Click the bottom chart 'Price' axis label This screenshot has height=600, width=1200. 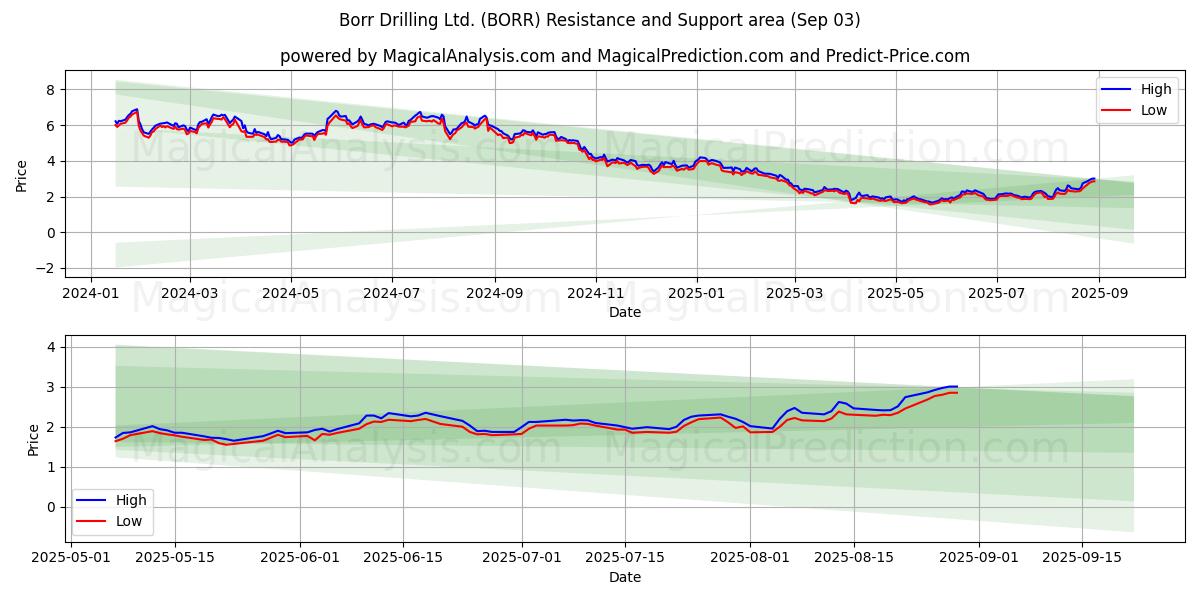tap(34, 439)
